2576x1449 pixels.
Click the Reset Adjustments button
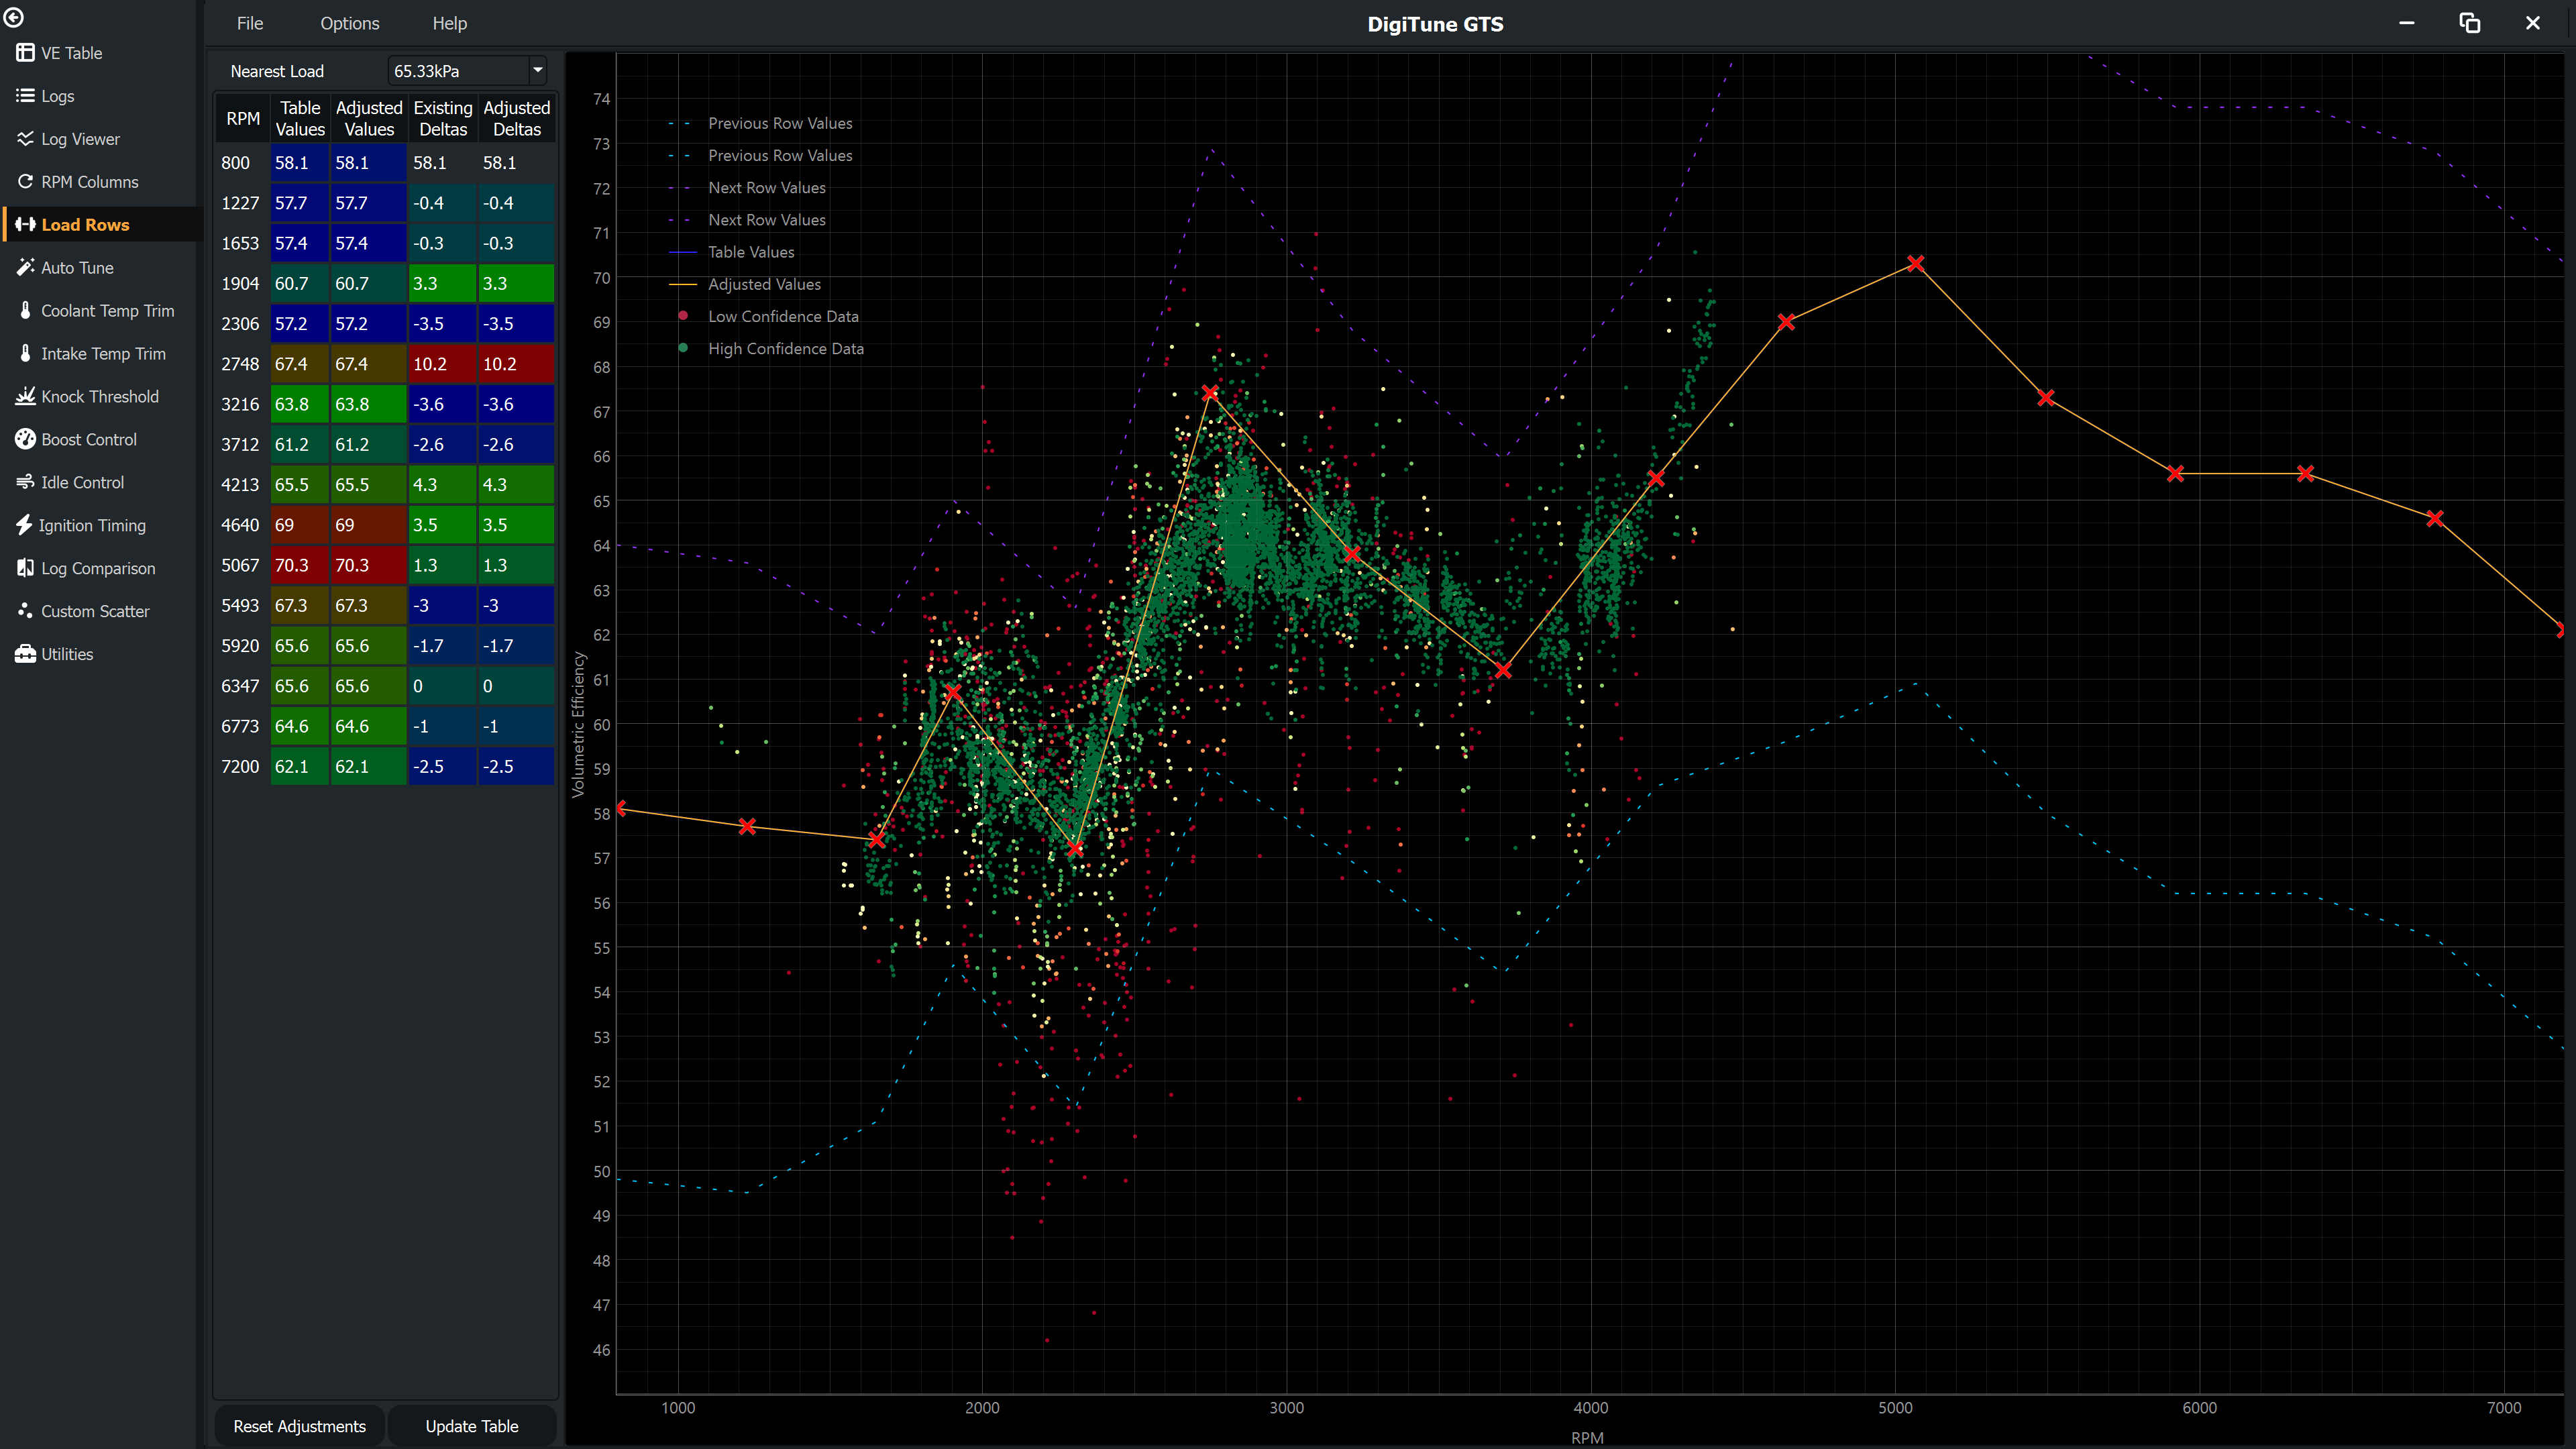click(299, 1426)
